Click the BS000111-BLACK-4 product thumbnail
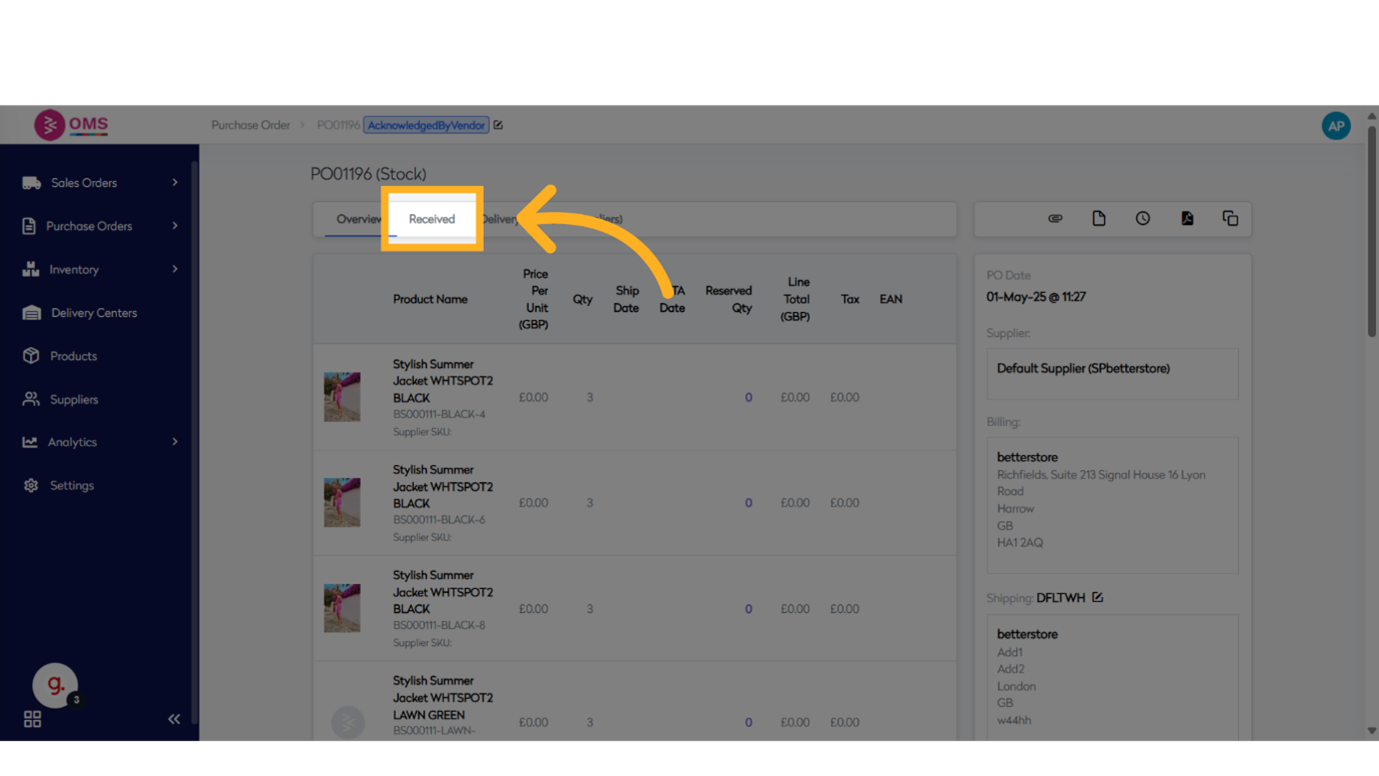 click(342, 397)
